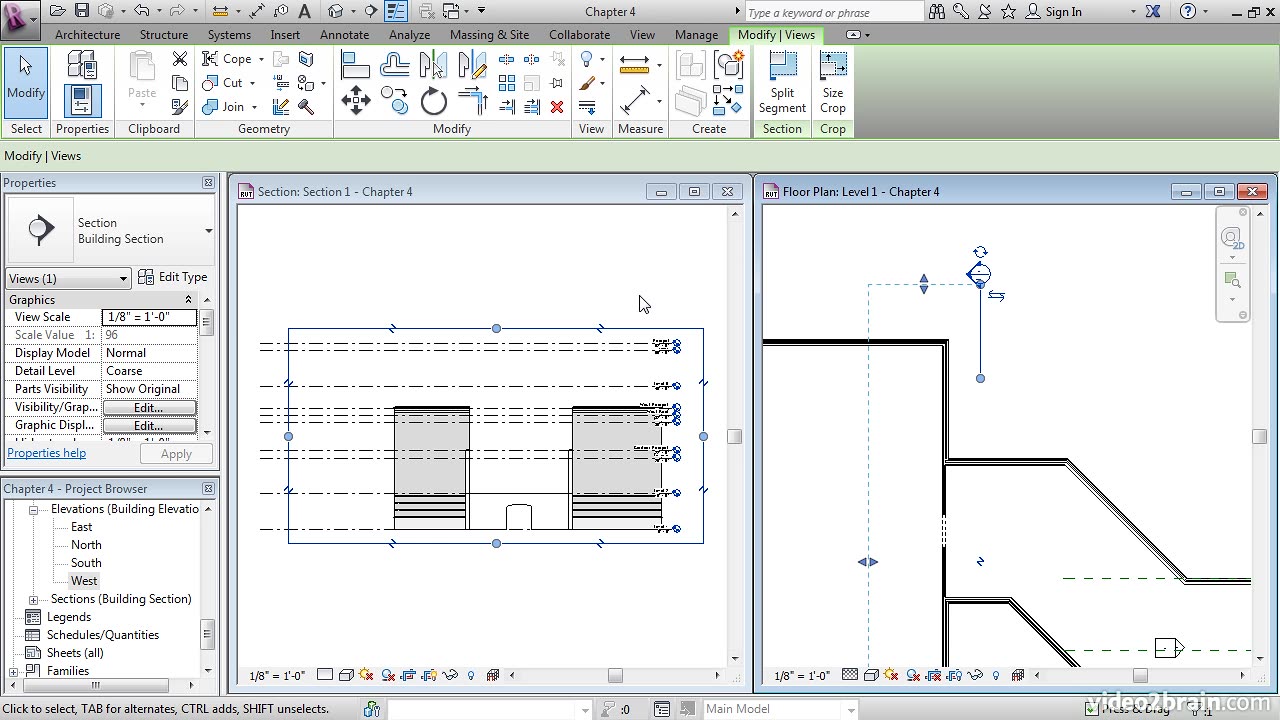Screen dimensions: 1280x720
Task: Open the View ribbon tab
Action: [x=642, y=34]
